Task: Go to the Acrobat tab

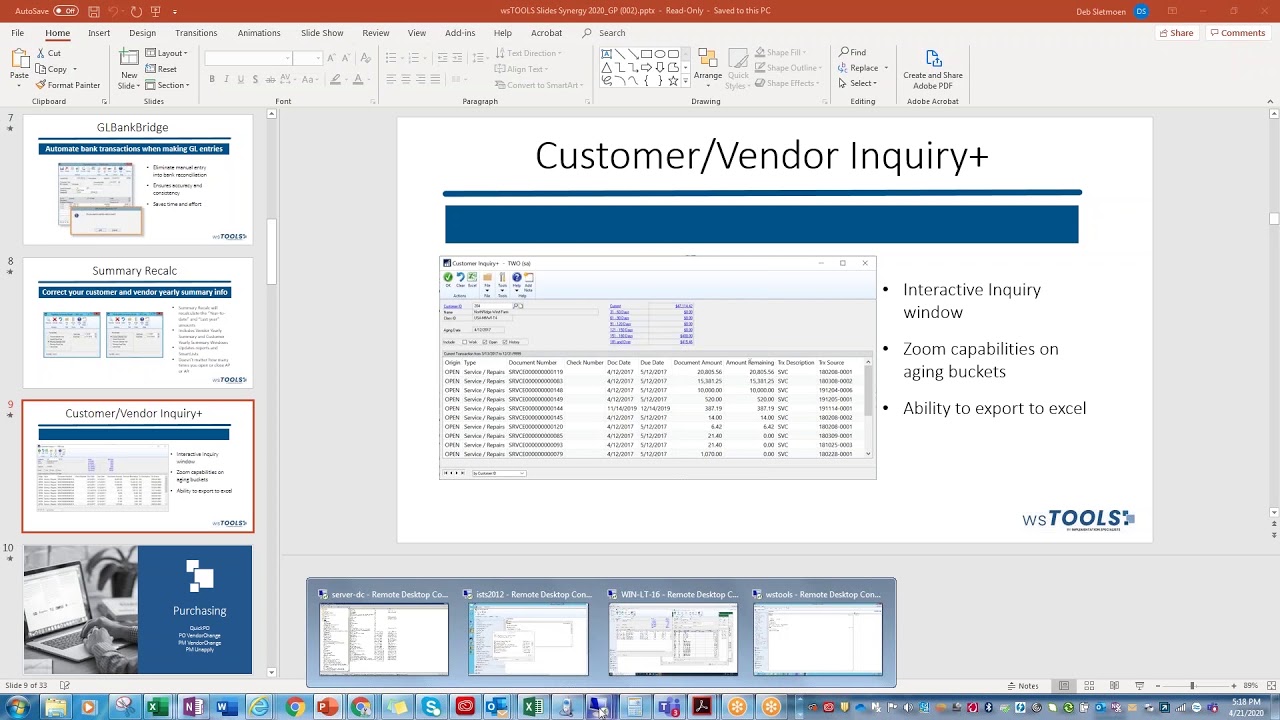Action: pos(546,33)
